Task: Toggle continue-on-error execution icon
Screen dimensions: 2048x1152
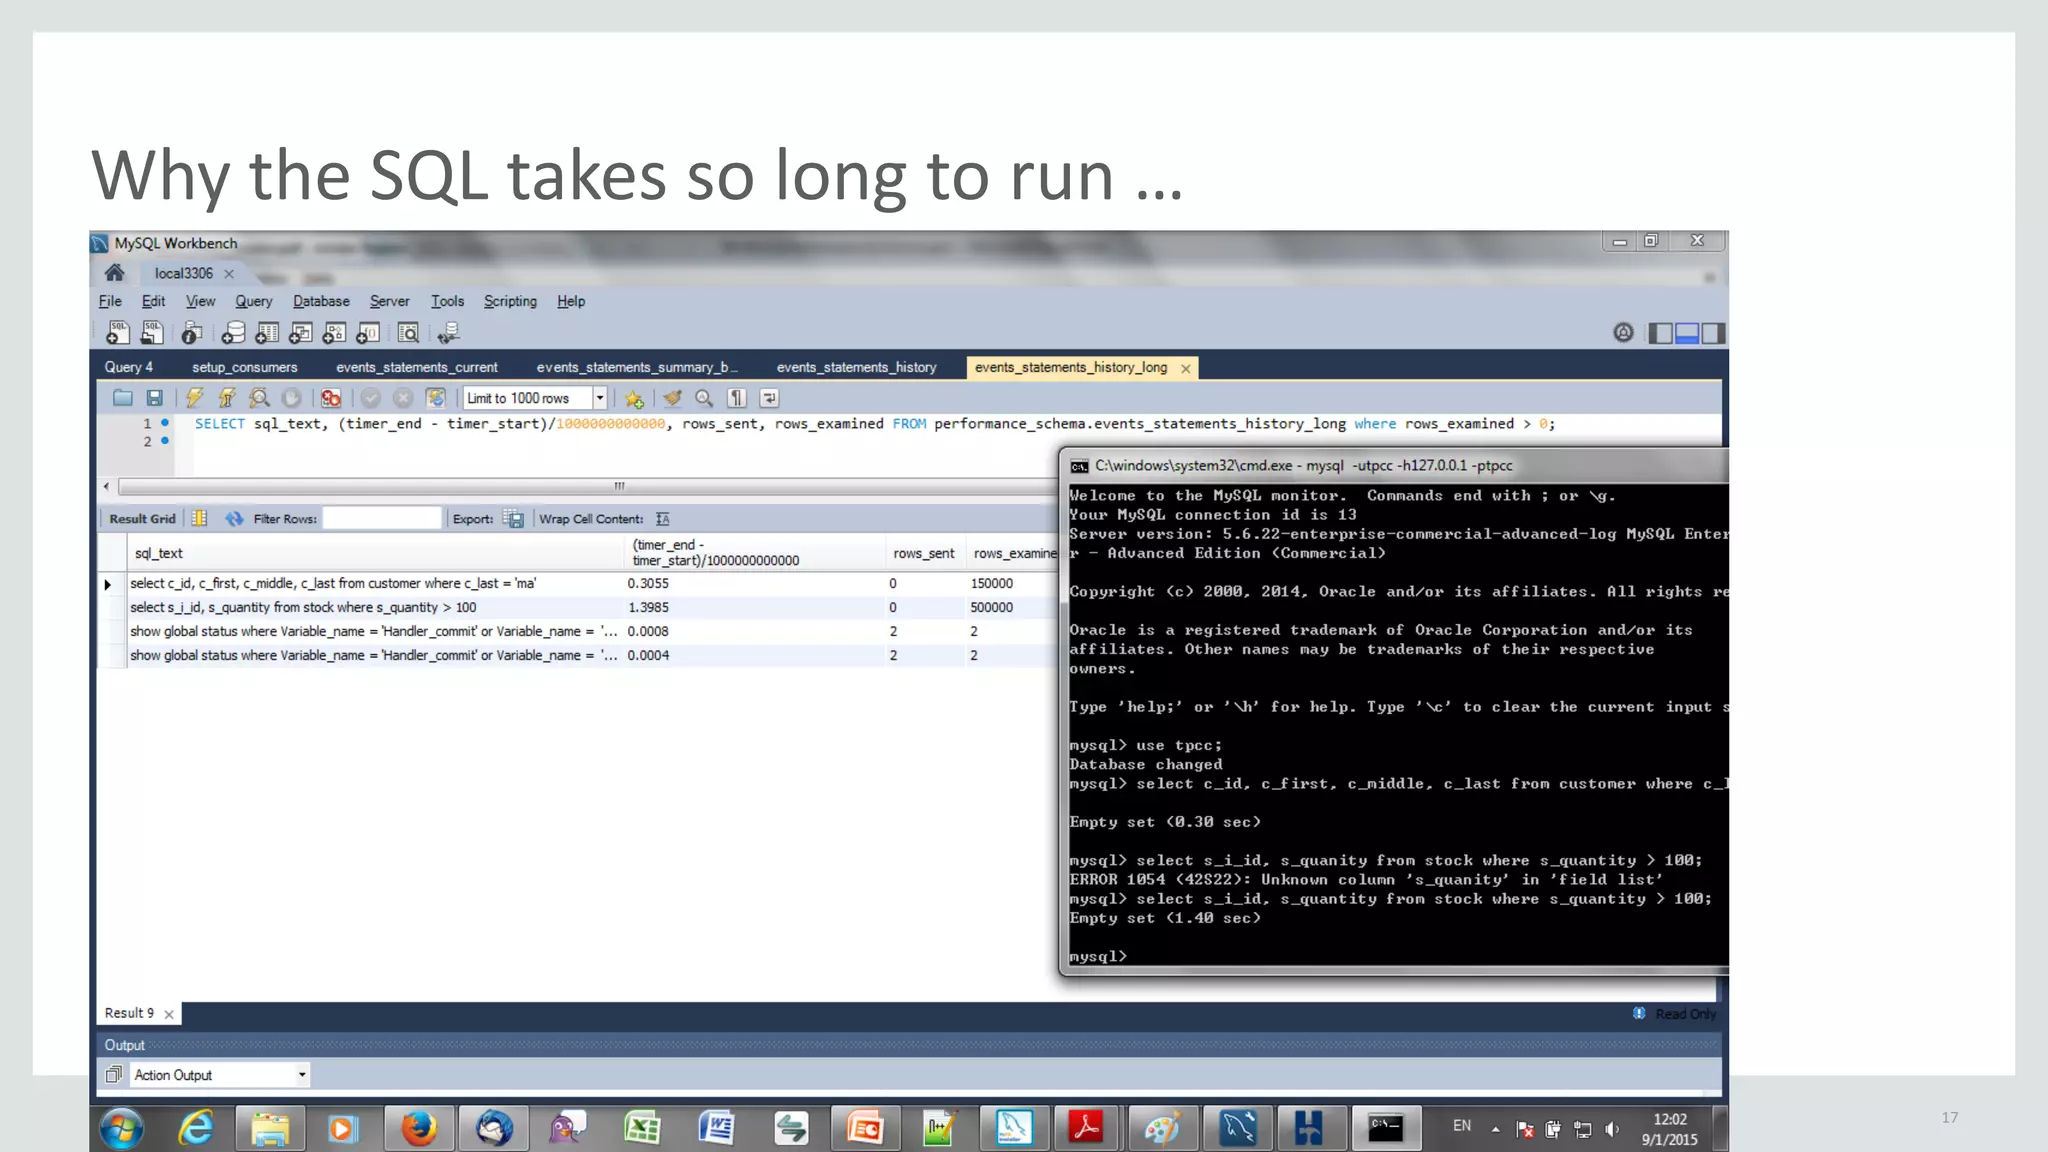Action: pyautogui.click(x=331, y=398)
